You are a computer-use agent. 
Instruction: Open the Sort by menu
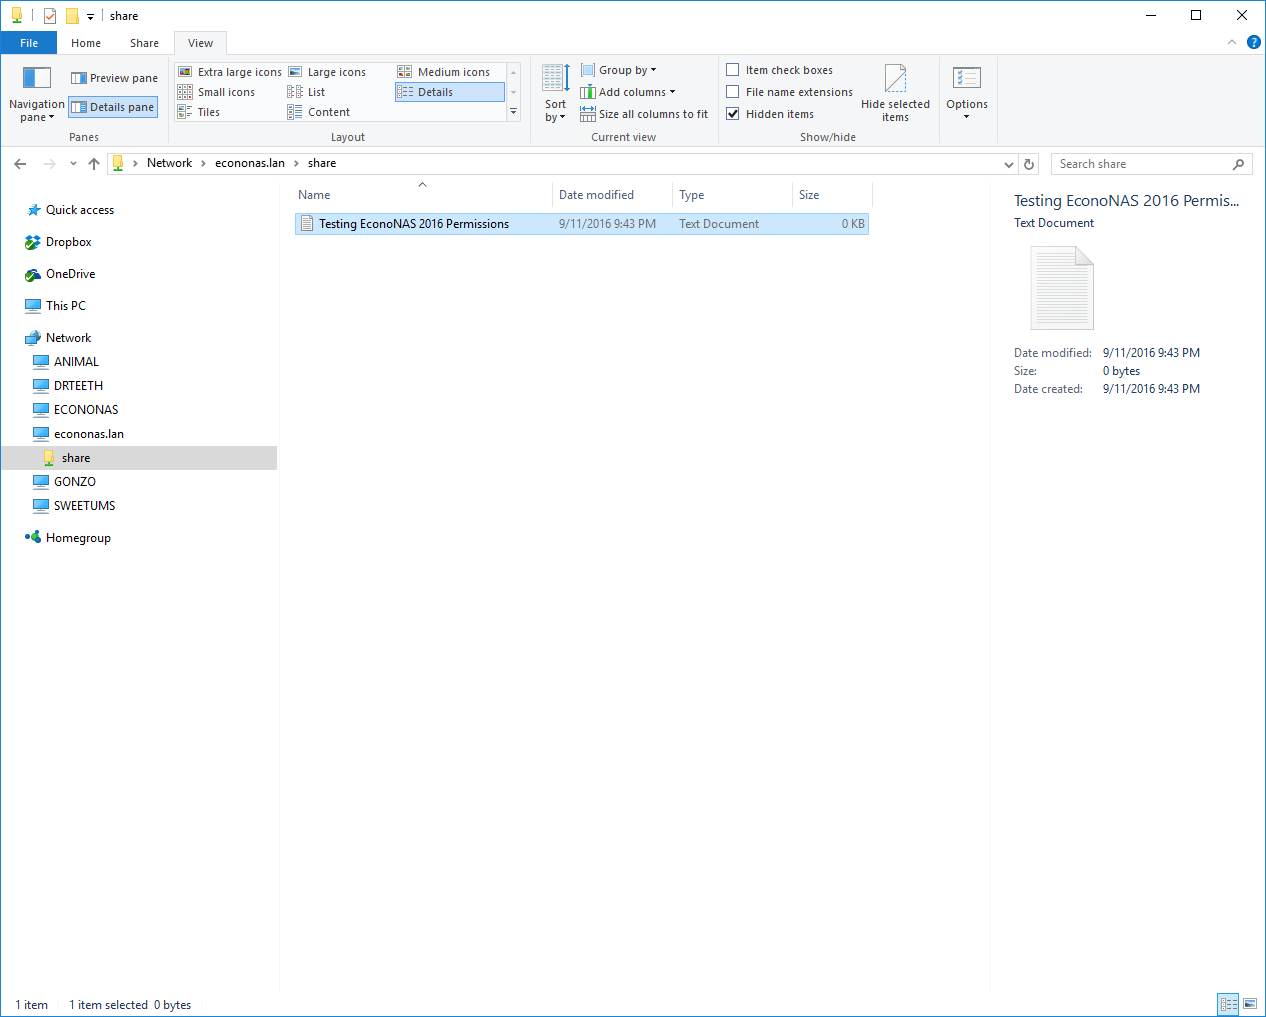(555, 94)
